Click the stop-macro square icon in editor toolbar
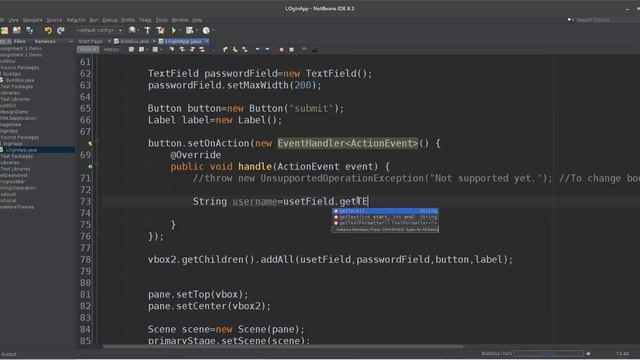Image resolution: width=640 pixels, height=360 pixels. pyautogui.click(x=291, y=50)
